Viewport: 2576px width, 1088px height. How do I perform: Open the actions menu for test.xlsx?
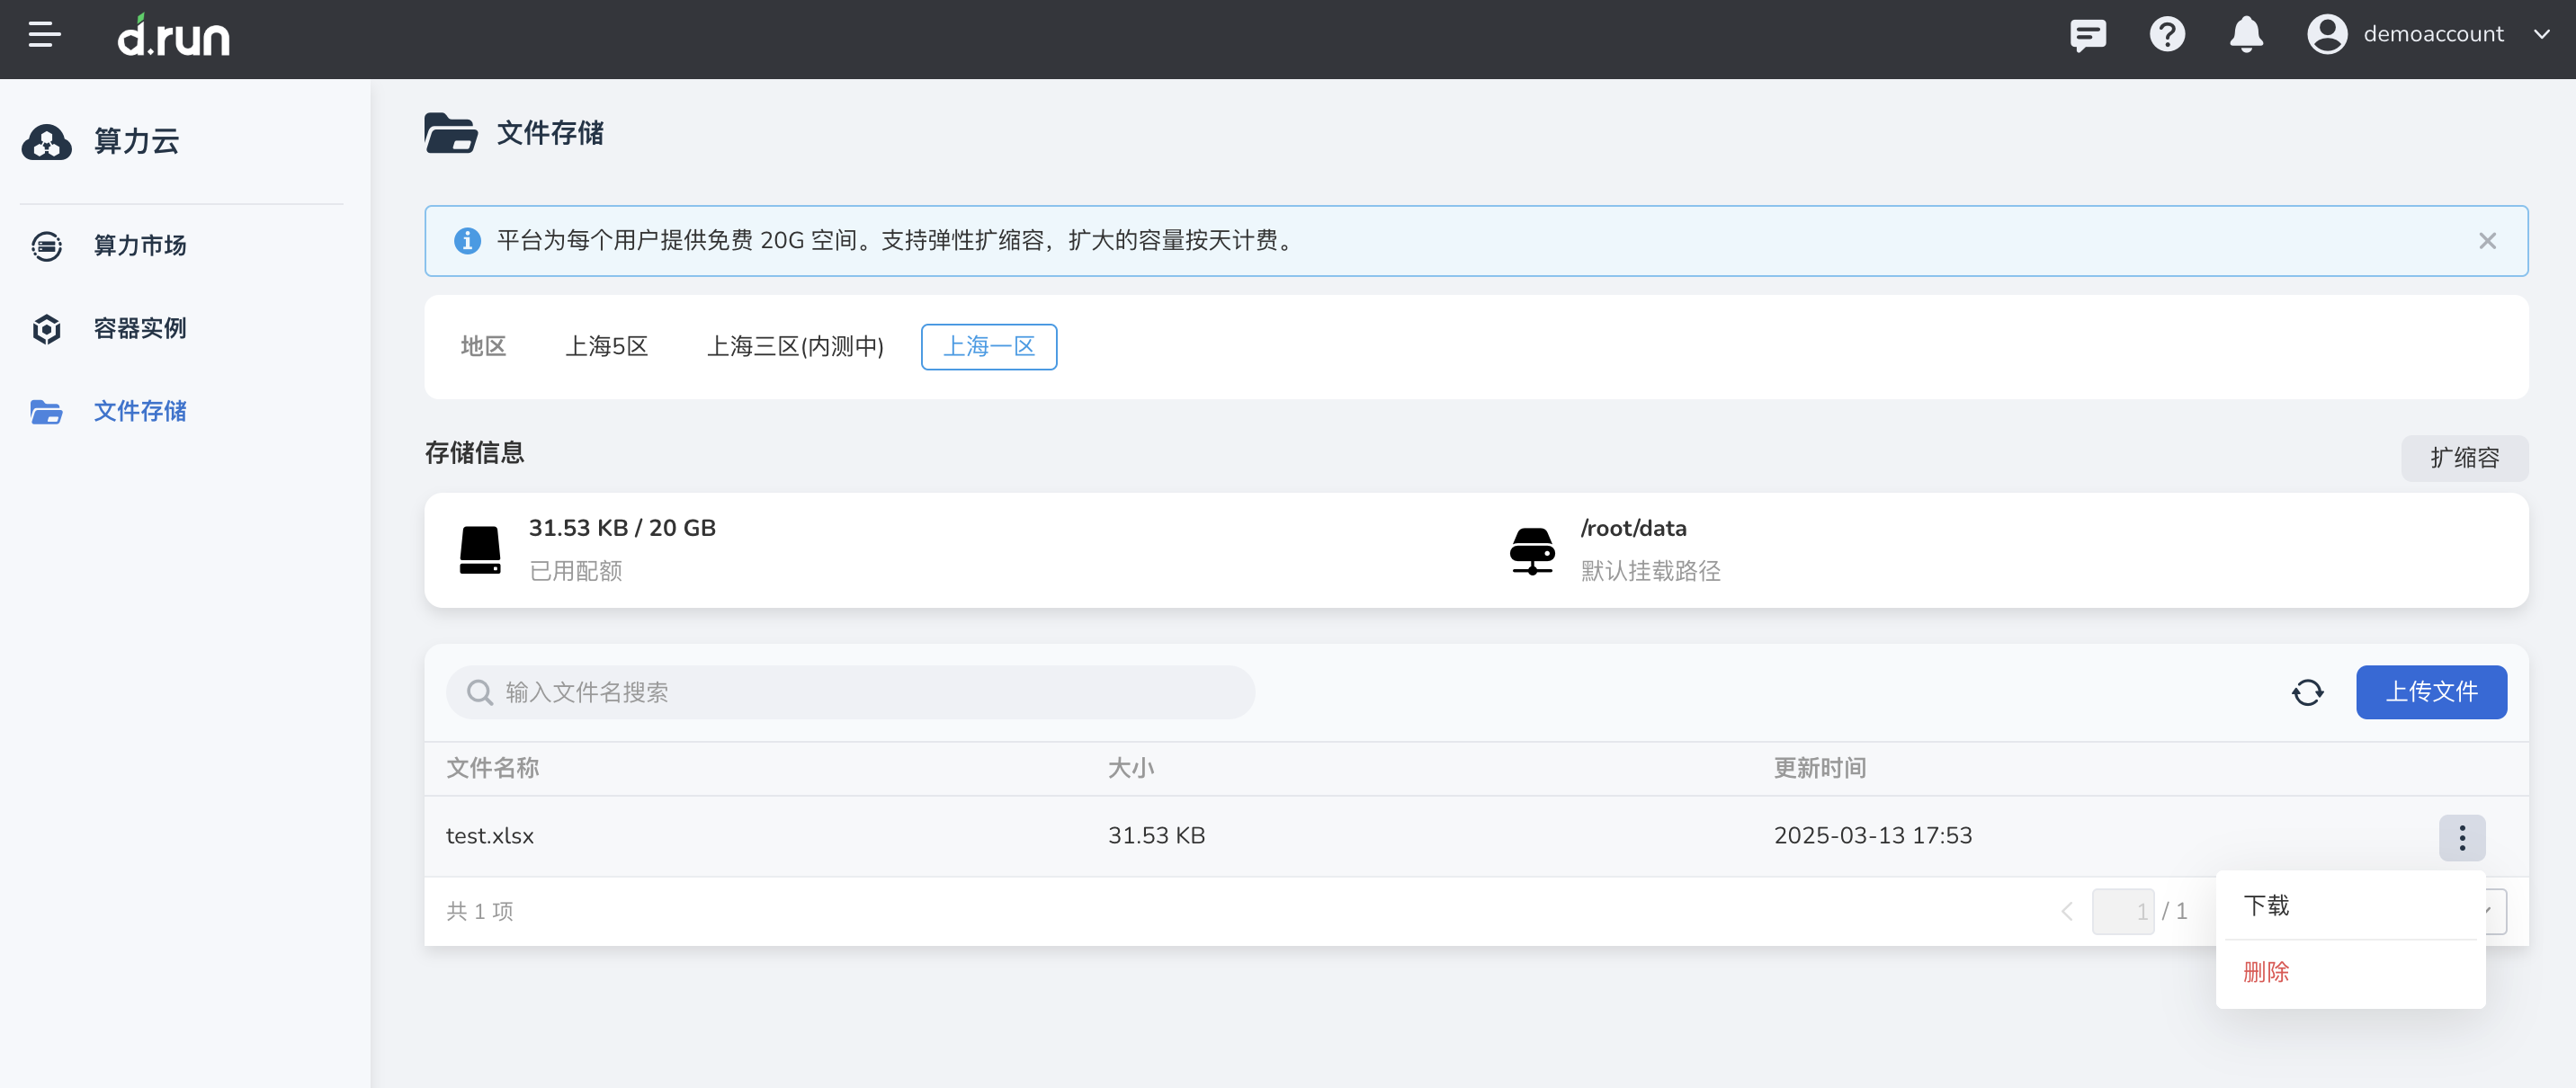2463,838
